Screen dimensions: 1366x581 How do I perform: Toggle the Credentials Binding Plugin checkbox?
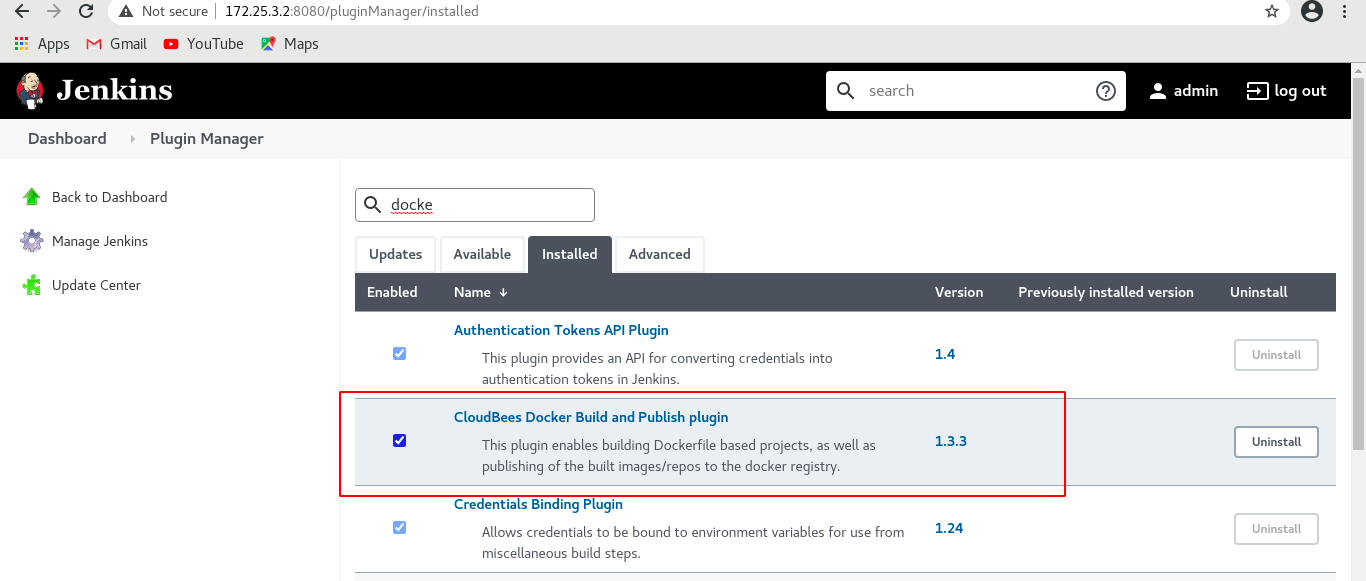400,528
